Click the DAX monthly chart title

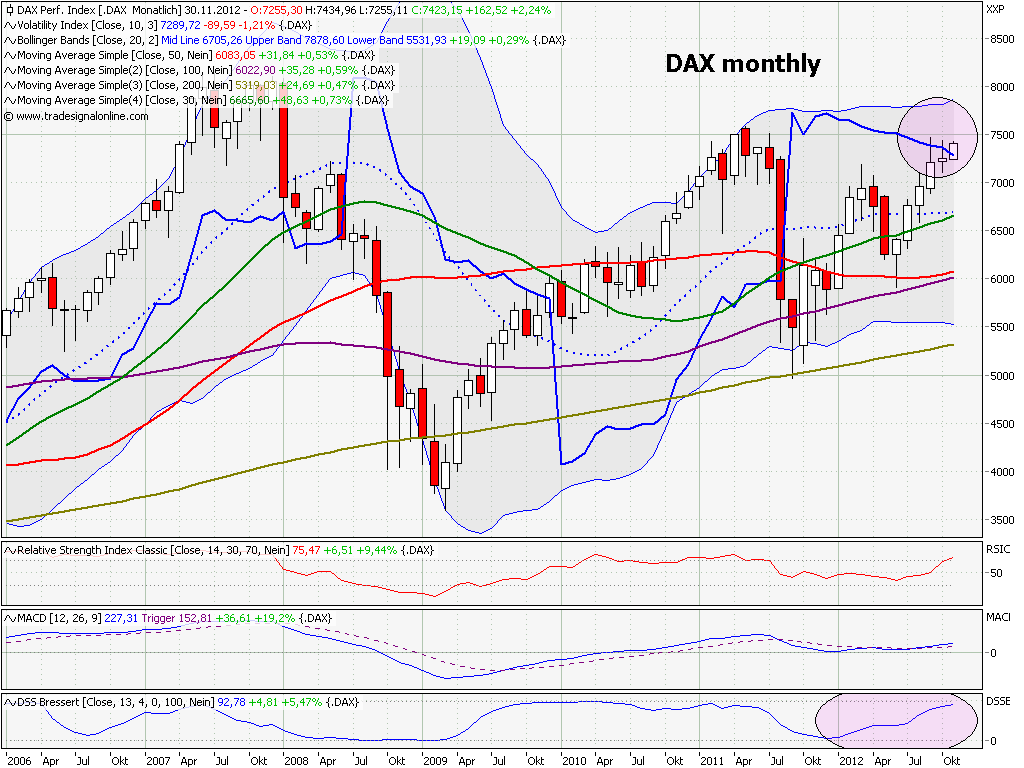pos(742,64)
